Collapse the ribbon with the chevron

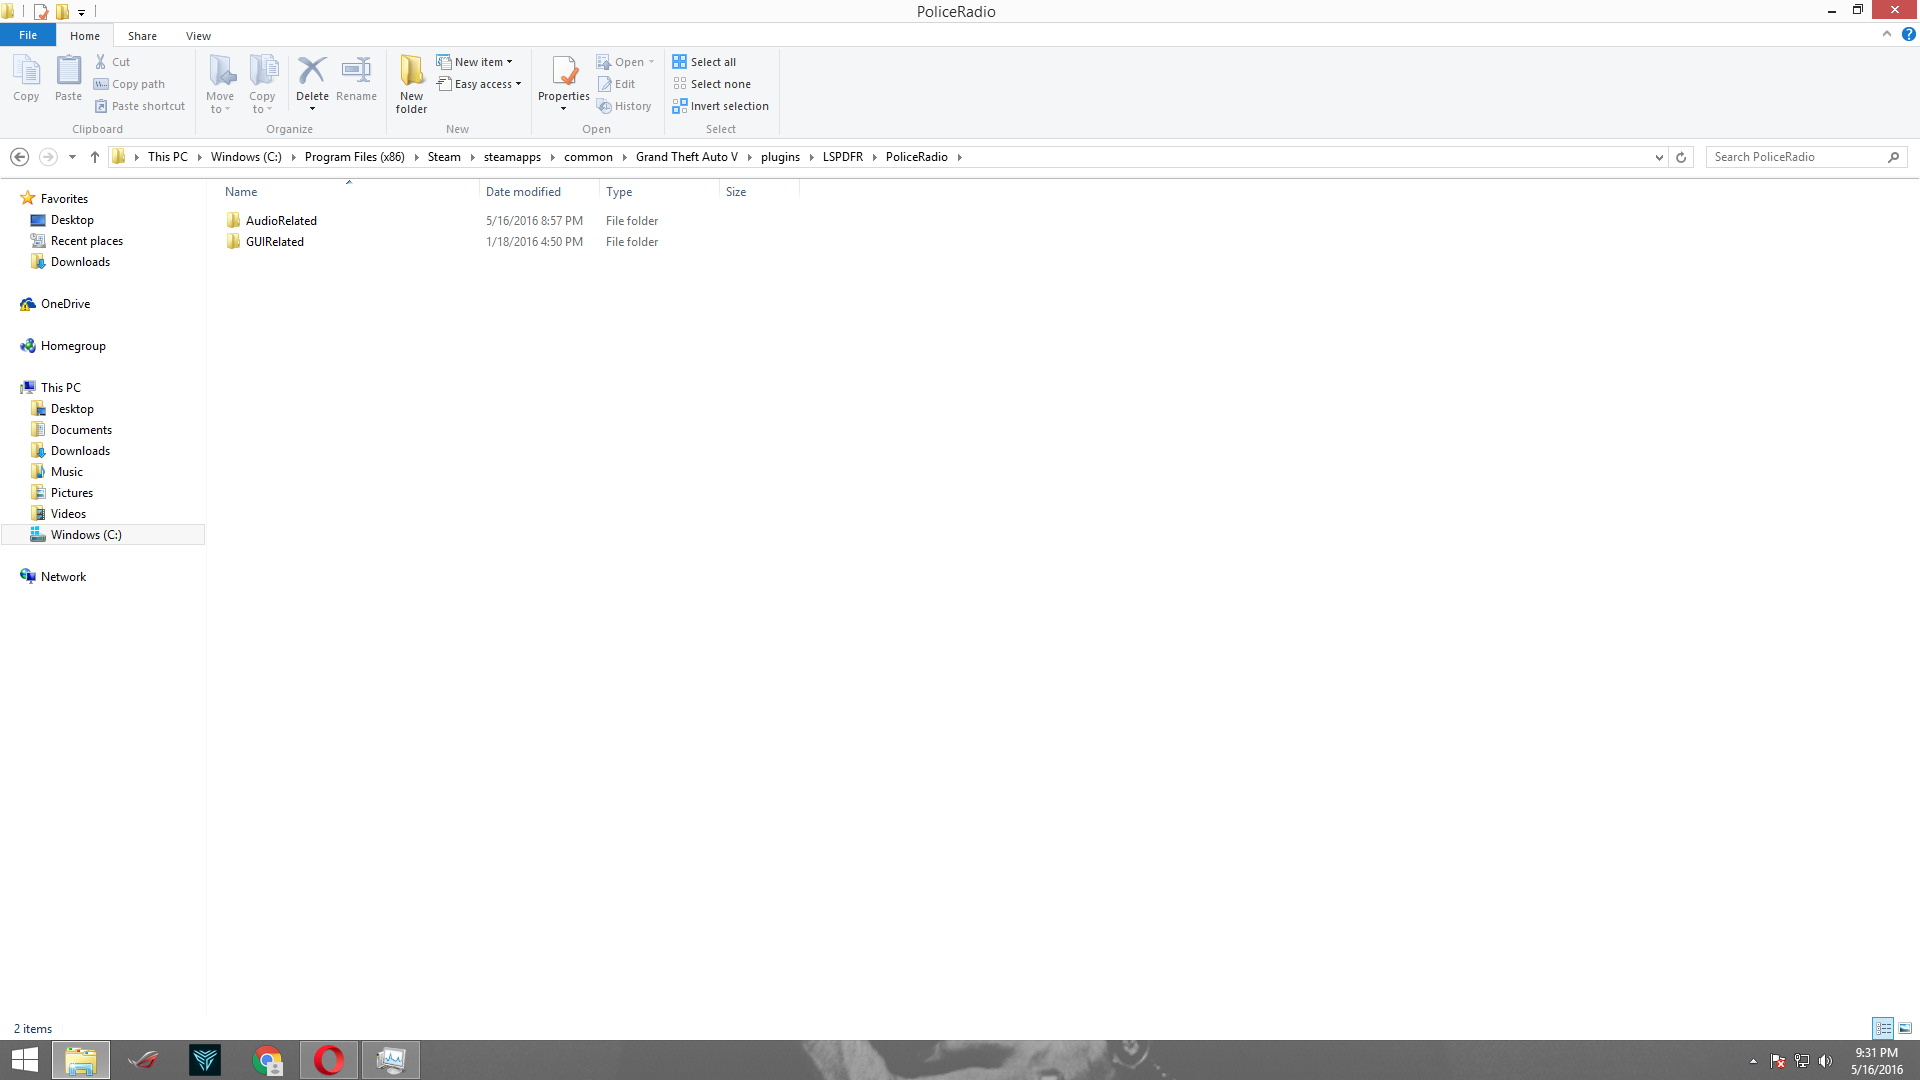click(x=1887, y=34)
